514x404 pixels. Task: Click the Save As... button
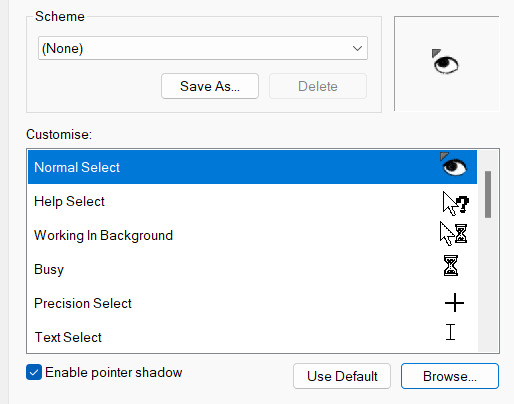click(x=210, y=86)
